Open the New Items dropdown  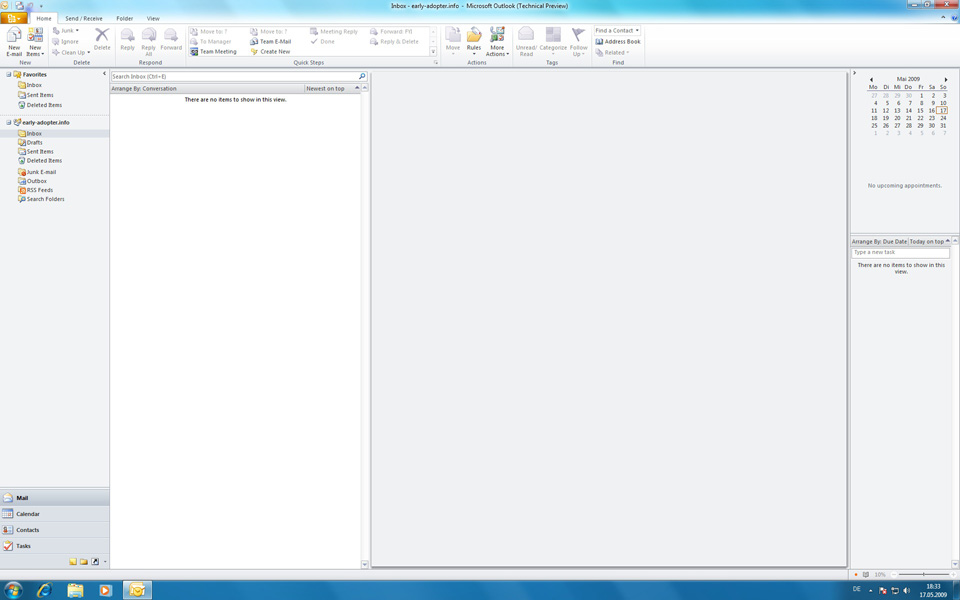pos(35,42)
